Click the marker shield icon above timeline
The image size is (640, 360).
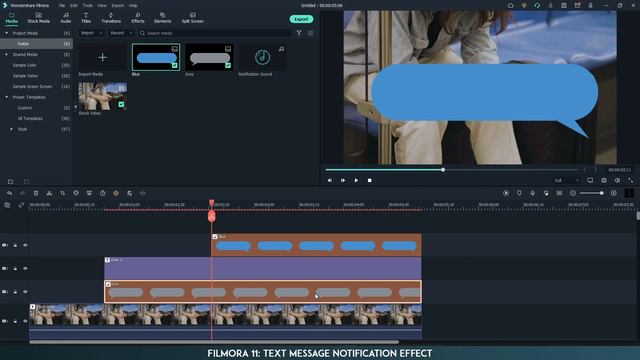pos(519,193)
